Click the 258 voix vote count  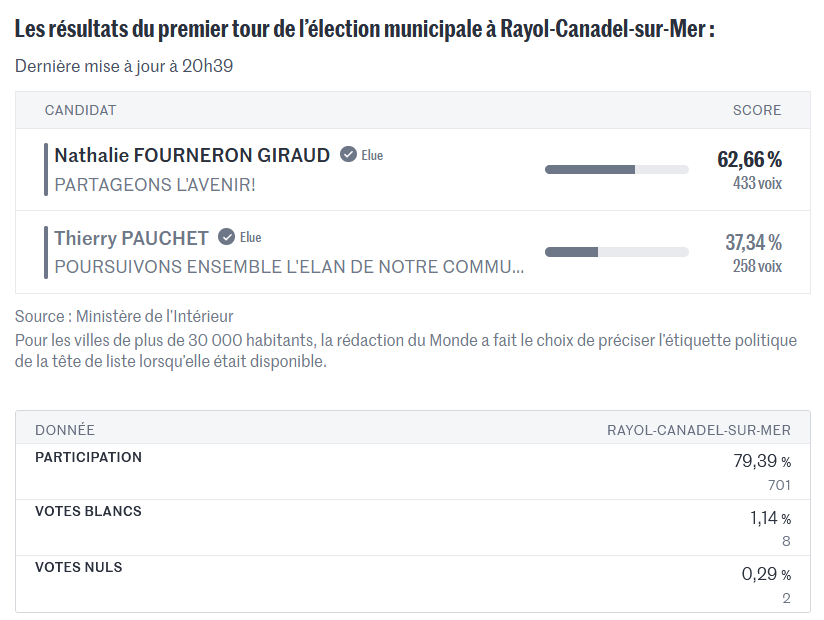pyautogui.click(x=757, y=266)
